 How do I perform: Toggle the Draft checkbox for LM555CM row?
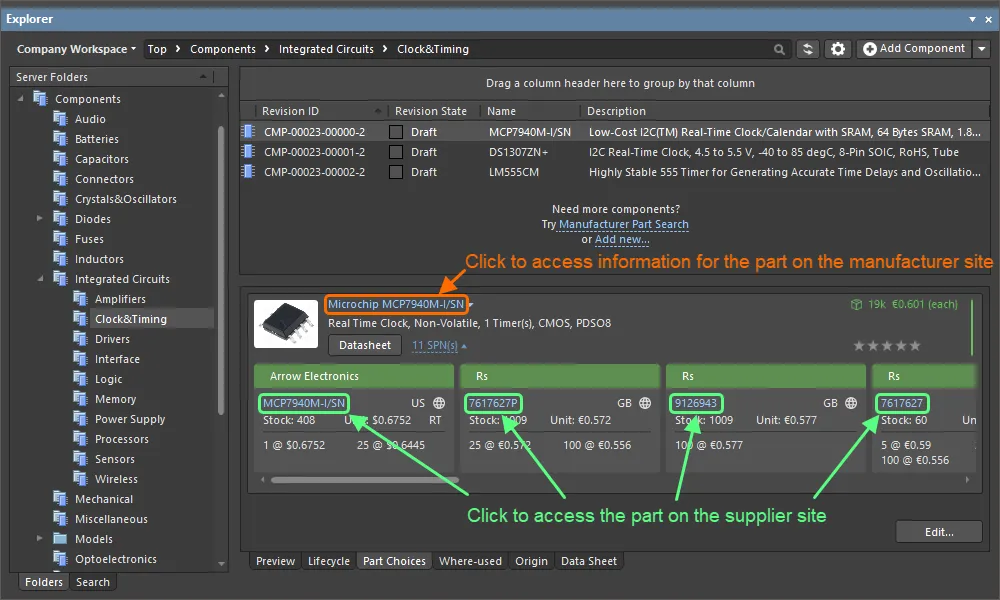click(x=396, y=172)
